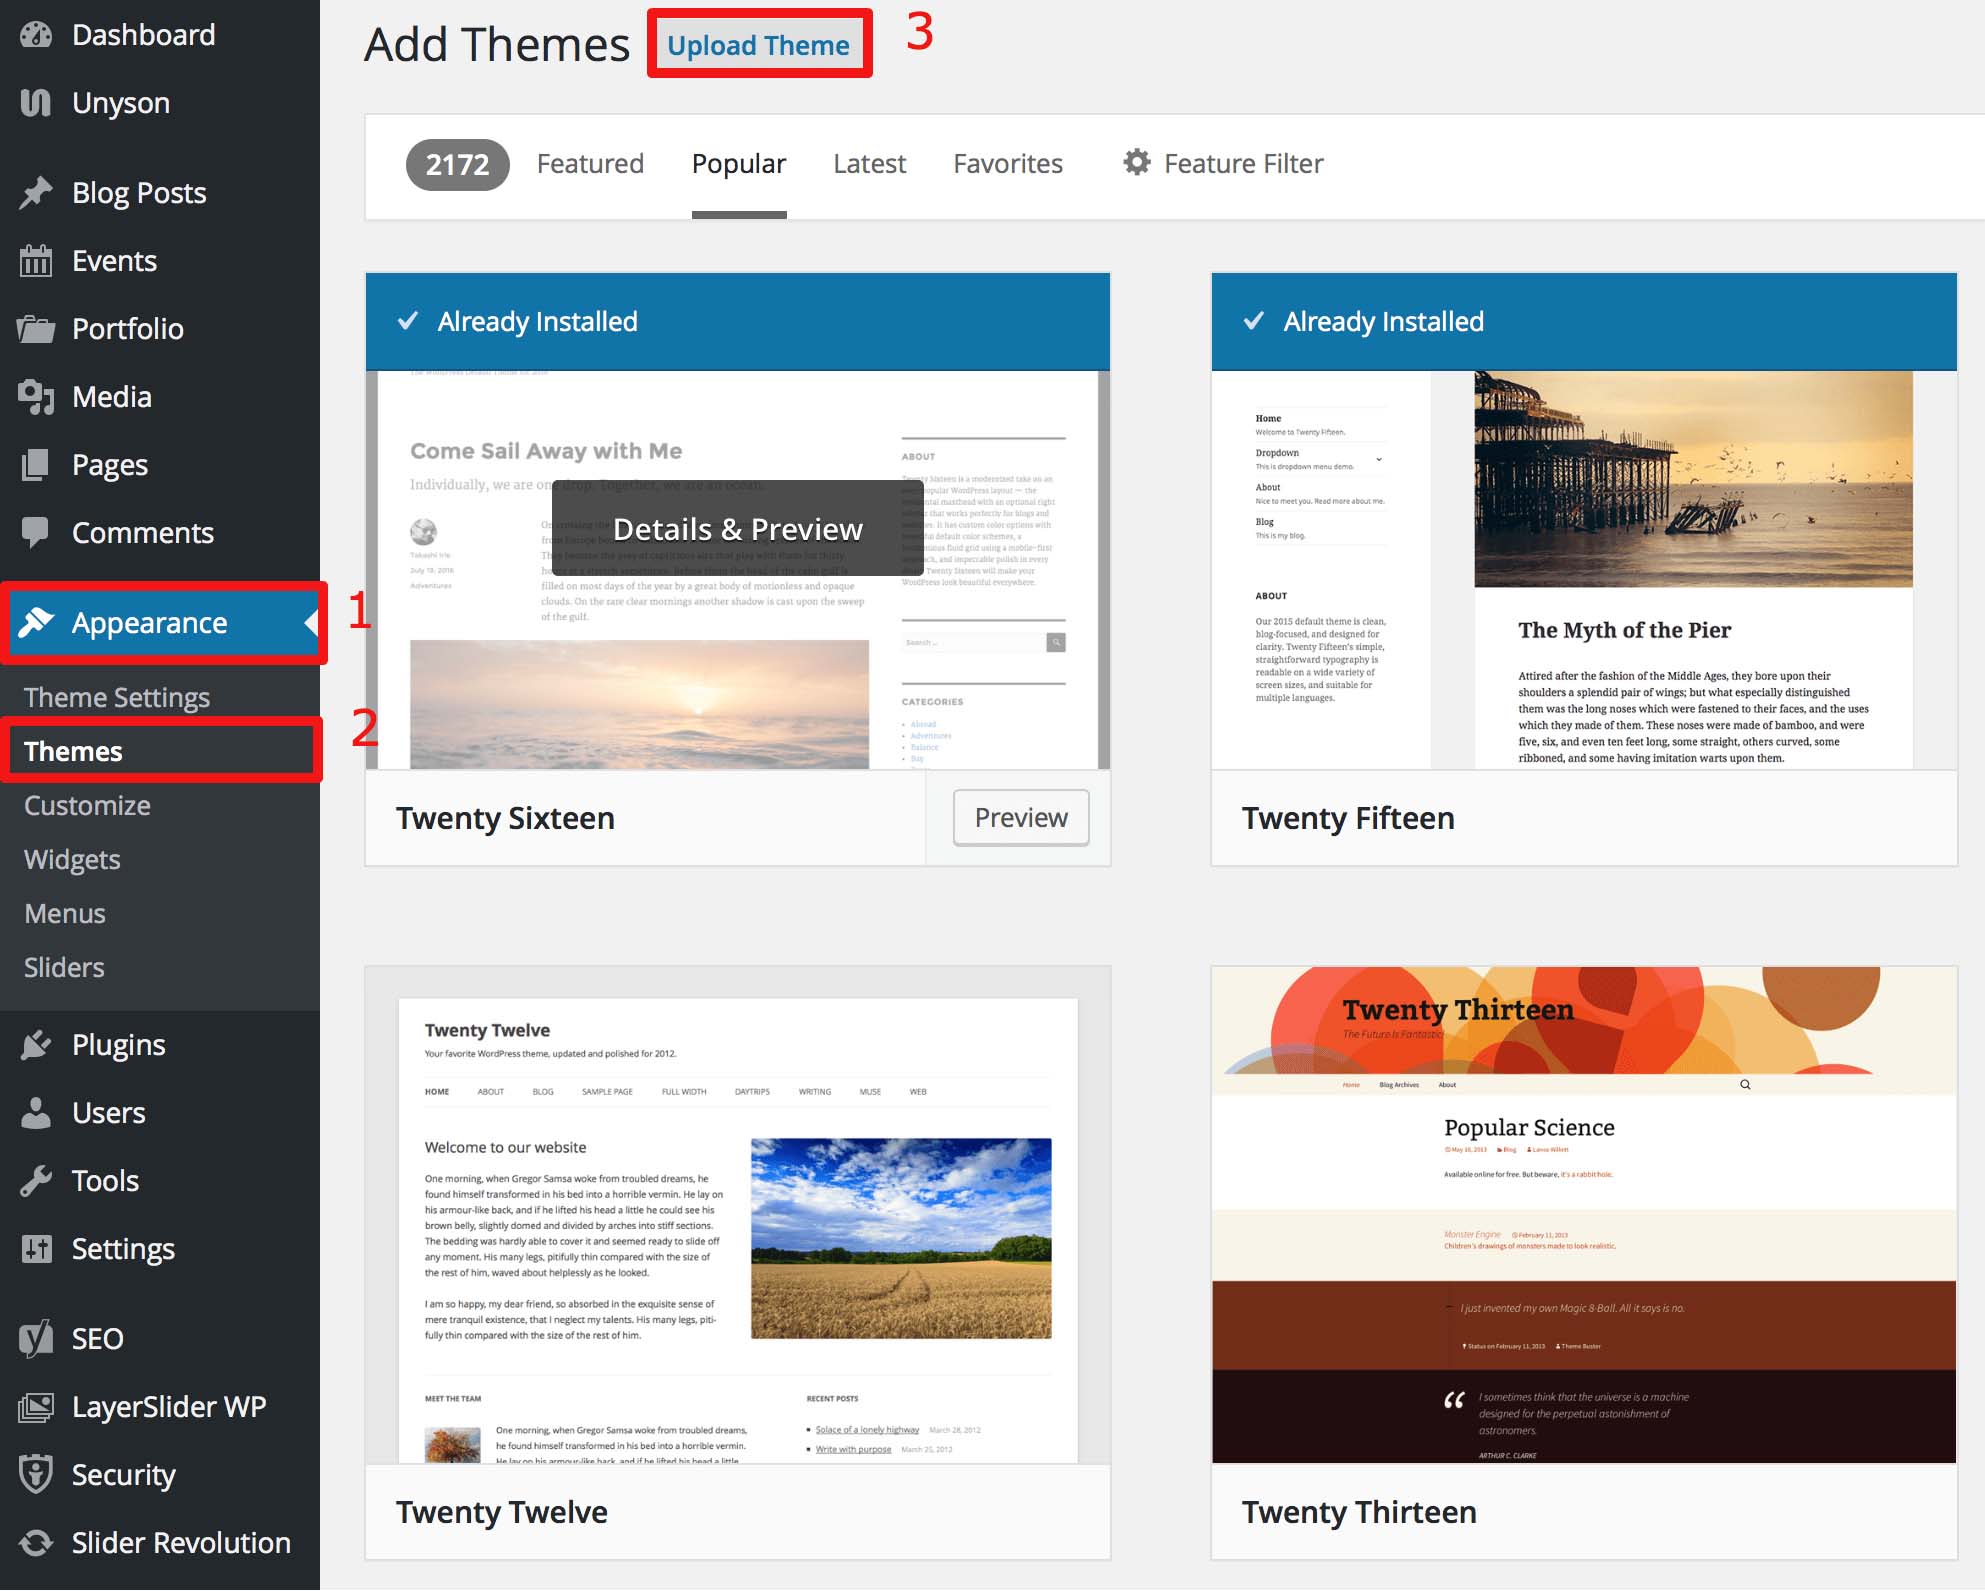Click the Settings sliders icon

36,1249
